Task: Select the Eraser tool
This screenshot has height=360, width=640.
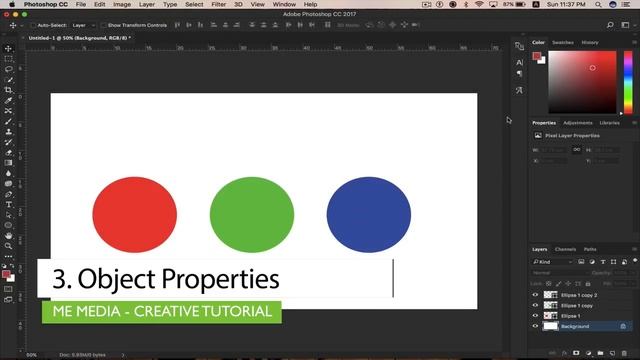Action: click(8, 152)
